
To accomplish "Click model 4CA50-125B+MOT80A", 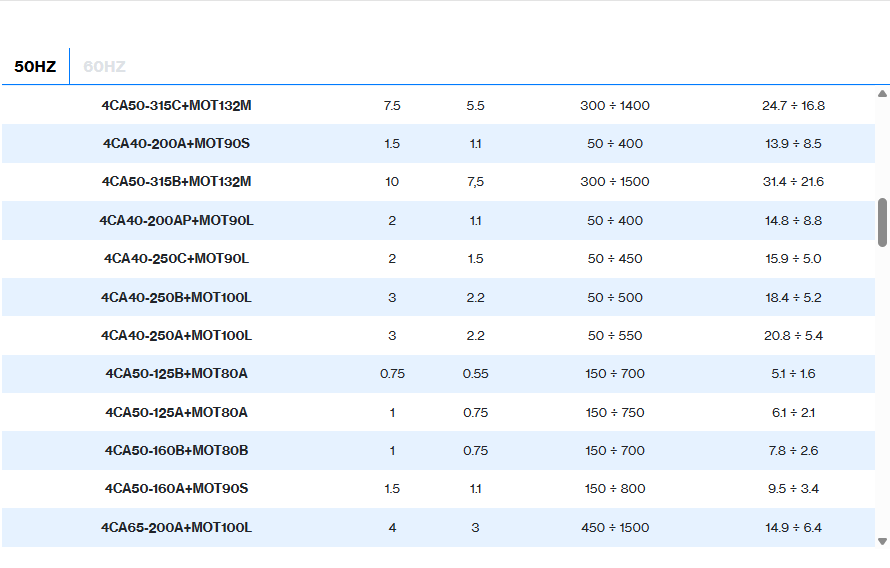I will click(176, 374).
